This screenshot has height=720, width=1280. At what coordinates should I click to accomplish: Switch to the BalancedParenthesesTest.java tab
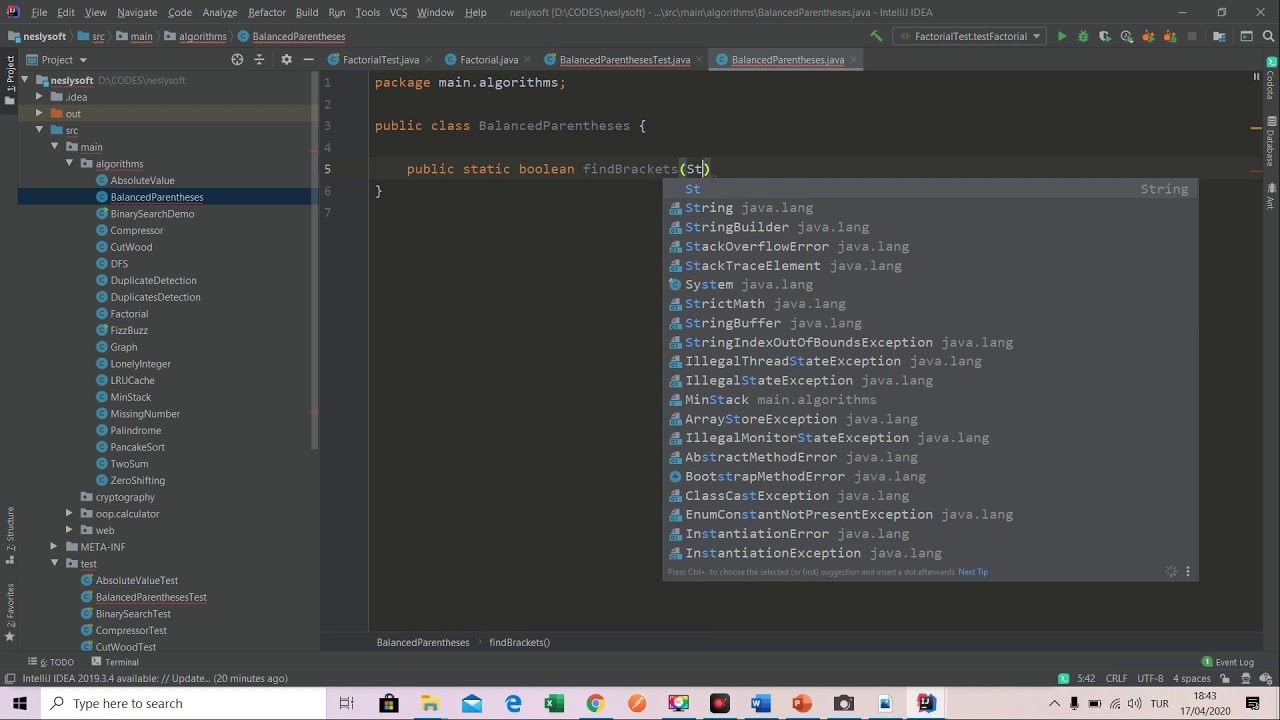click(624, 59)
